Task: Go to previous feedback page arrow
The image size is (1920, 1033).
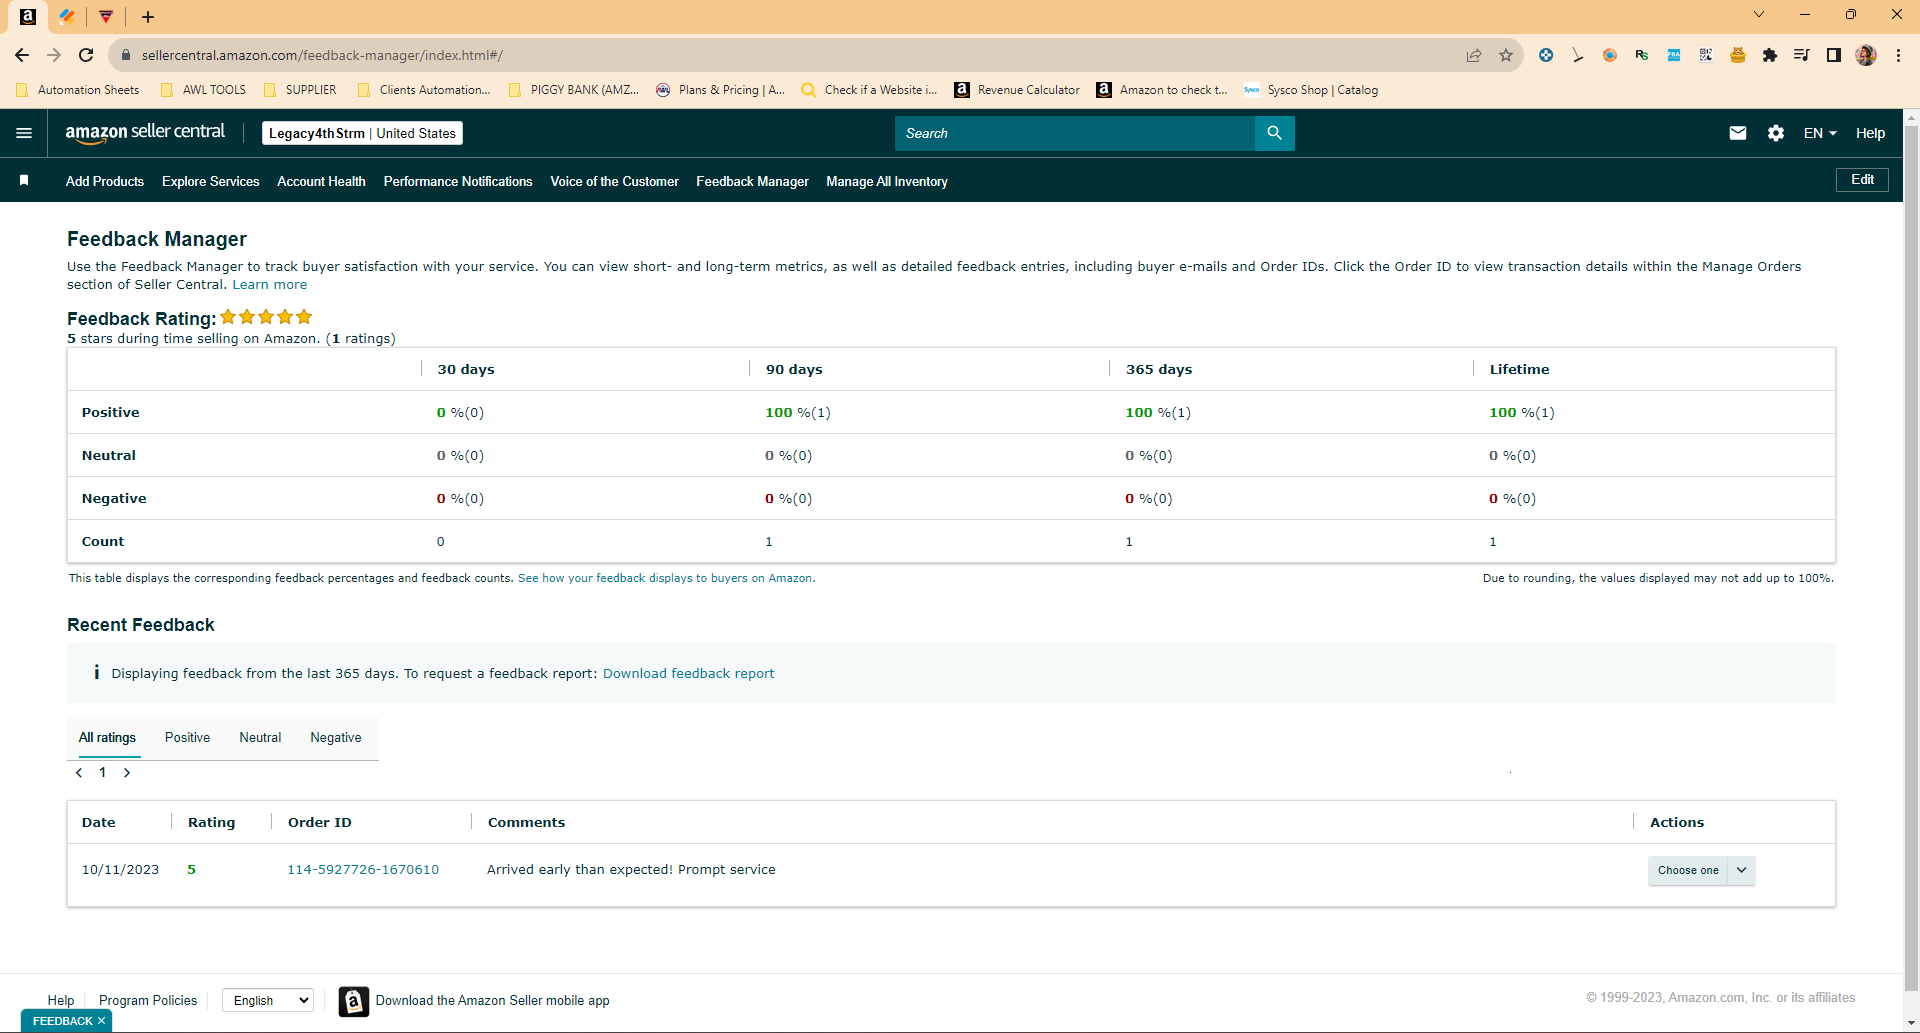Action: 79,773
